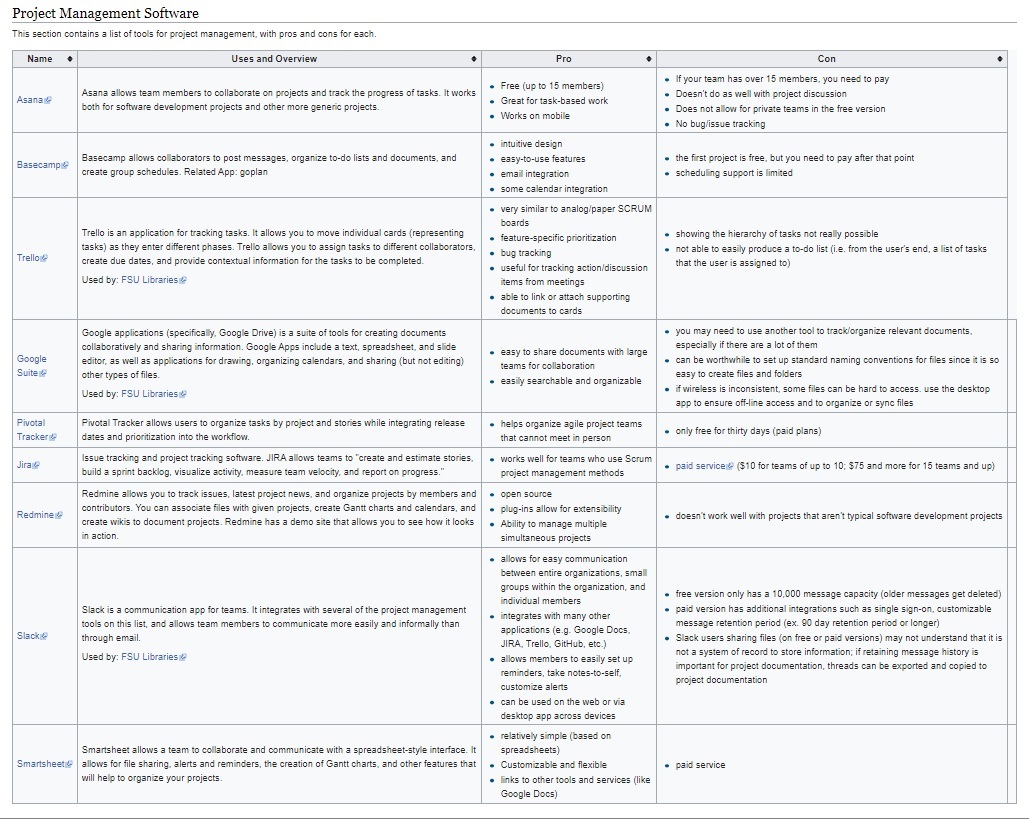
Task: Click the Con column header text
Action: (826, 59)
